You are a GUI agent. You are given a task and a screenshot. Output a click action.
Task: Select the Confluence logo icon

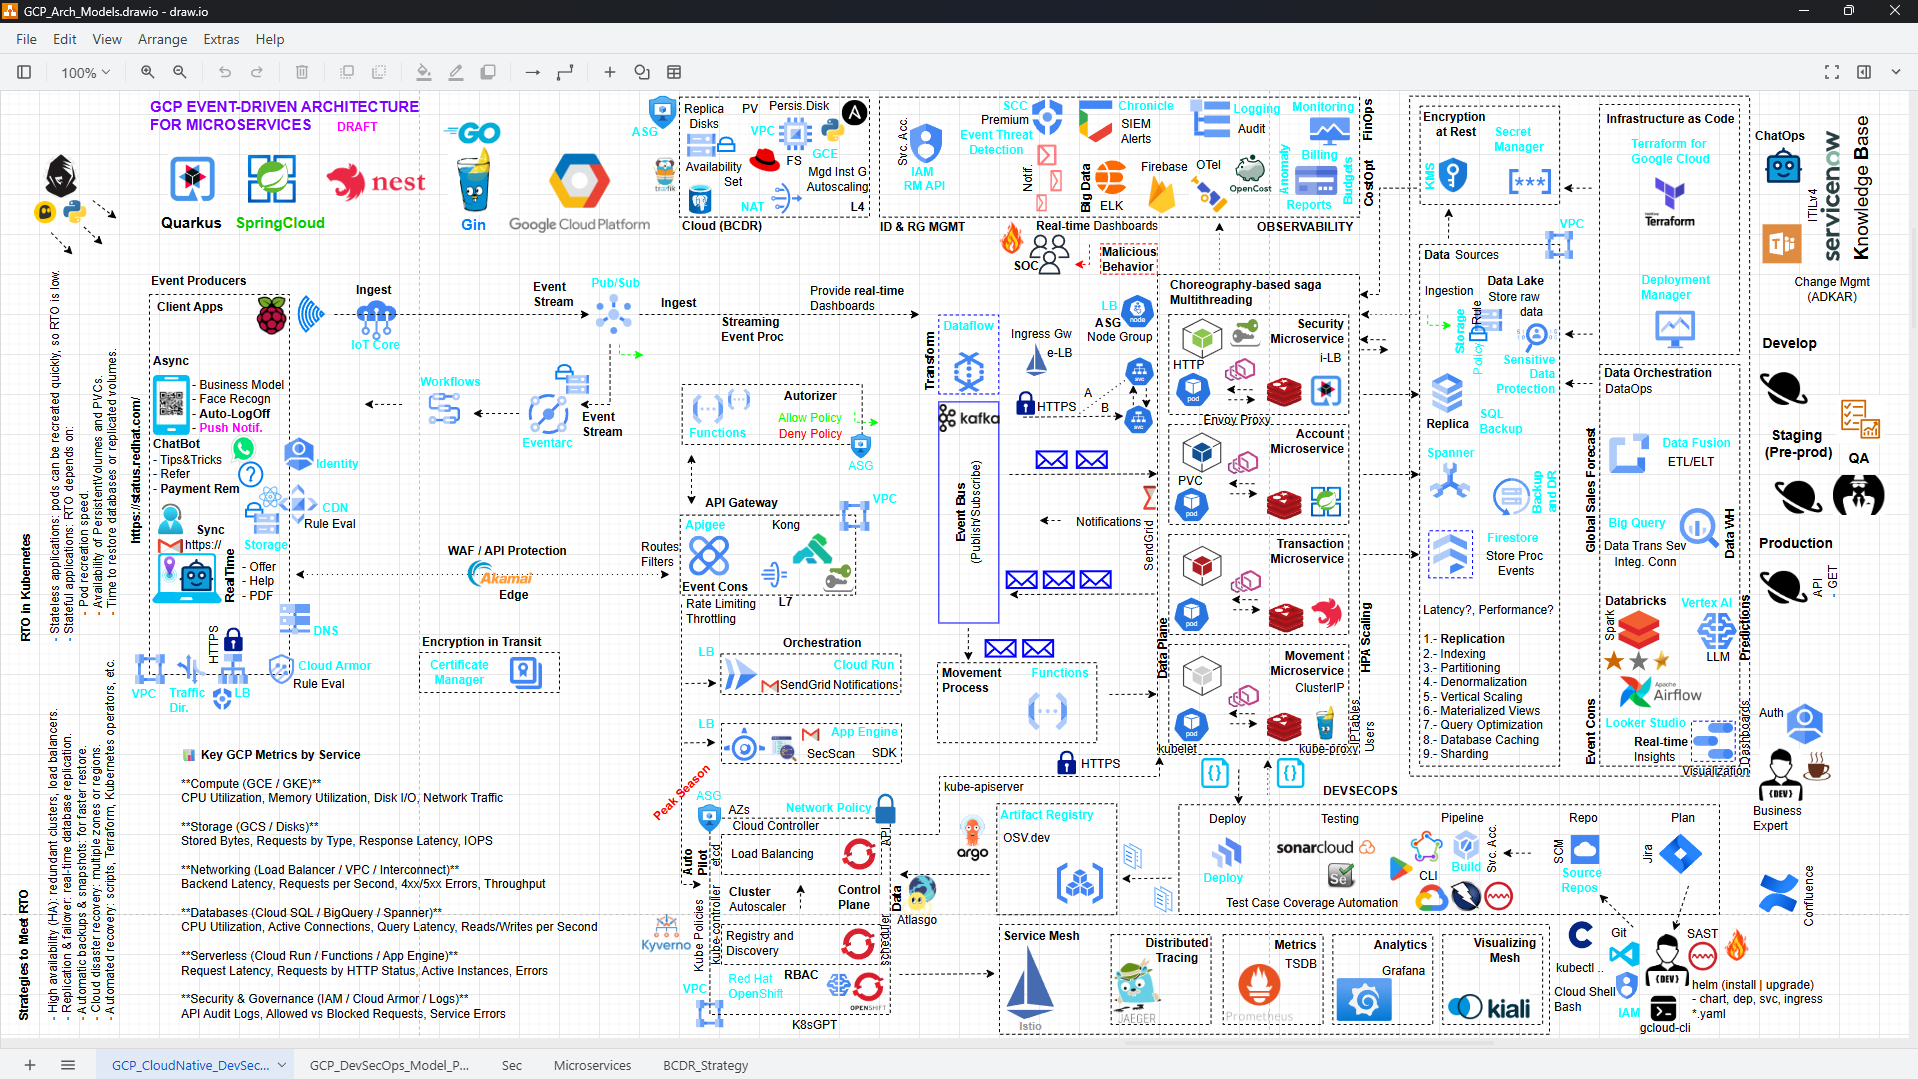1778,893
